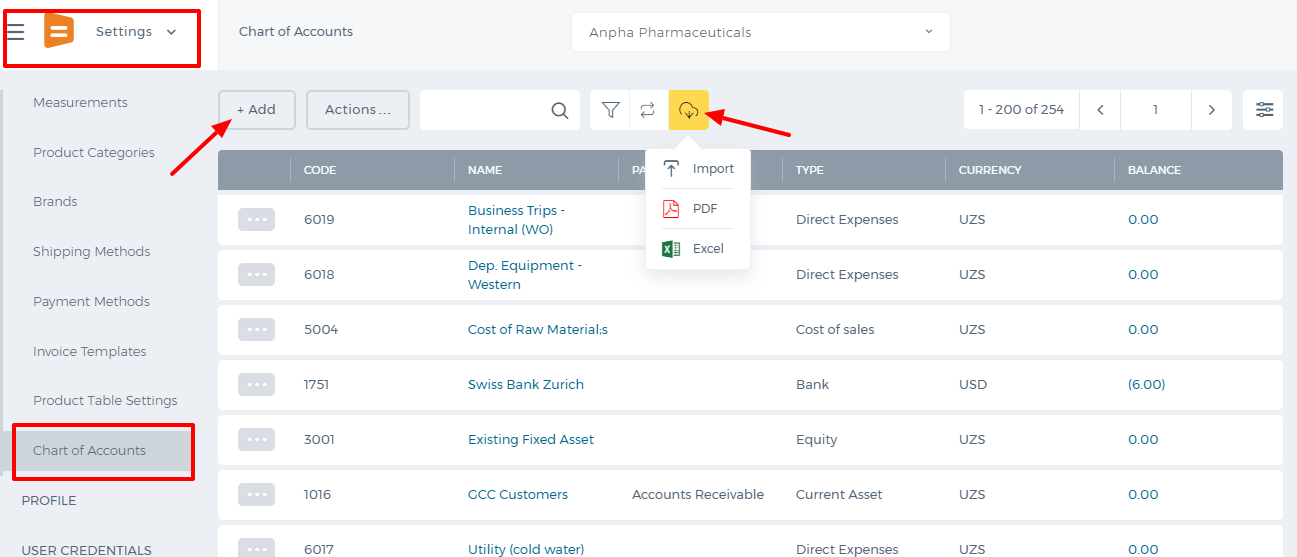
Task: Click the + Add button
Action: (x=257, y=110)
